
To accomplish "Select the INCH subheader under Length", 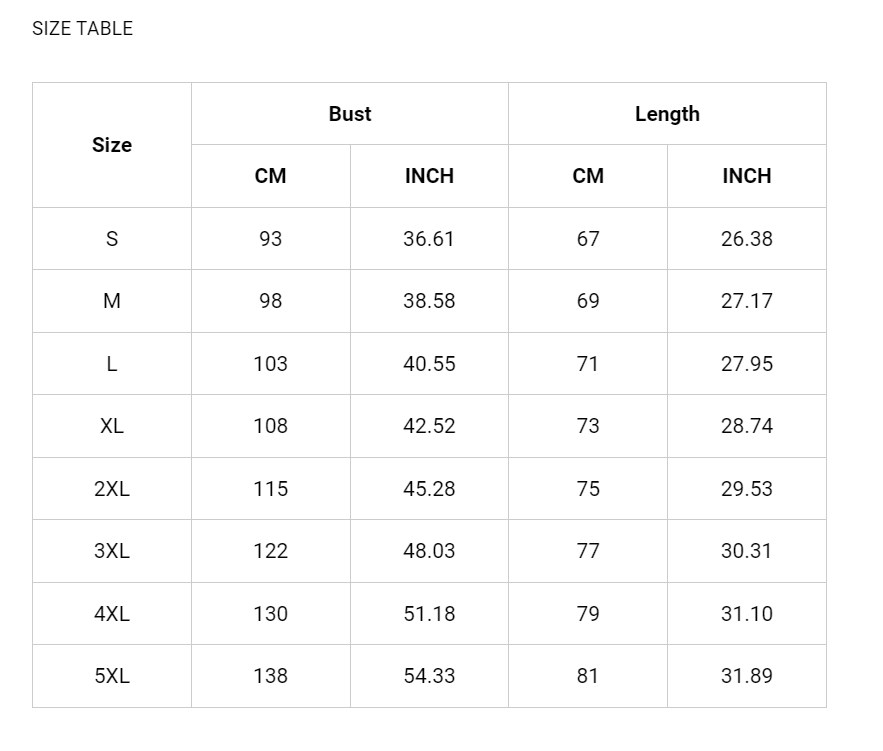I will [747, 176].
